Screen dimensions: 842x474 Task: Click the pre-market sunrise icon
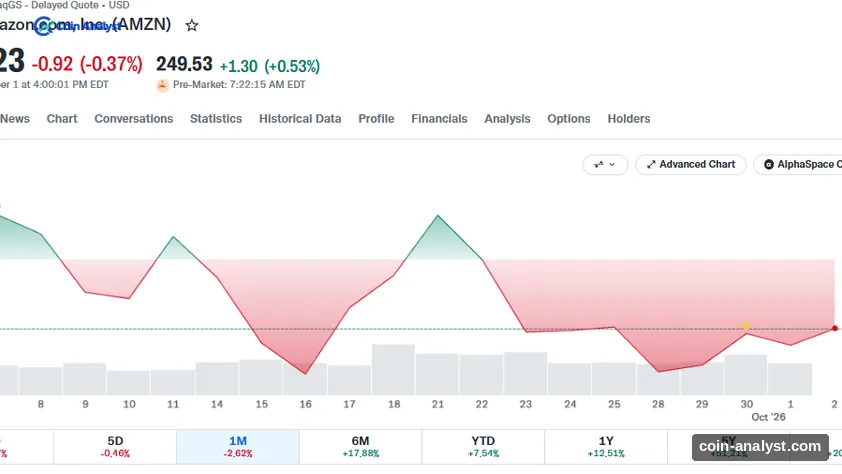162,85
